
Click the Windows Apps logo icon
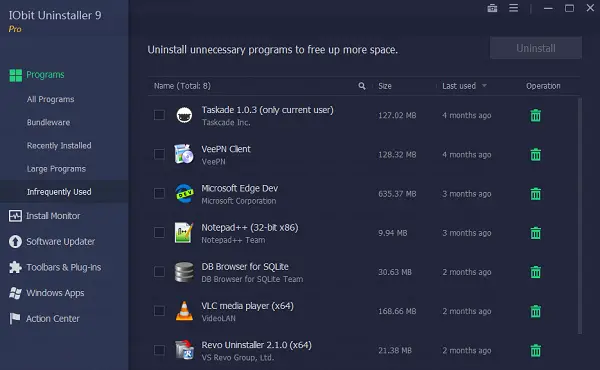point(15,293)
